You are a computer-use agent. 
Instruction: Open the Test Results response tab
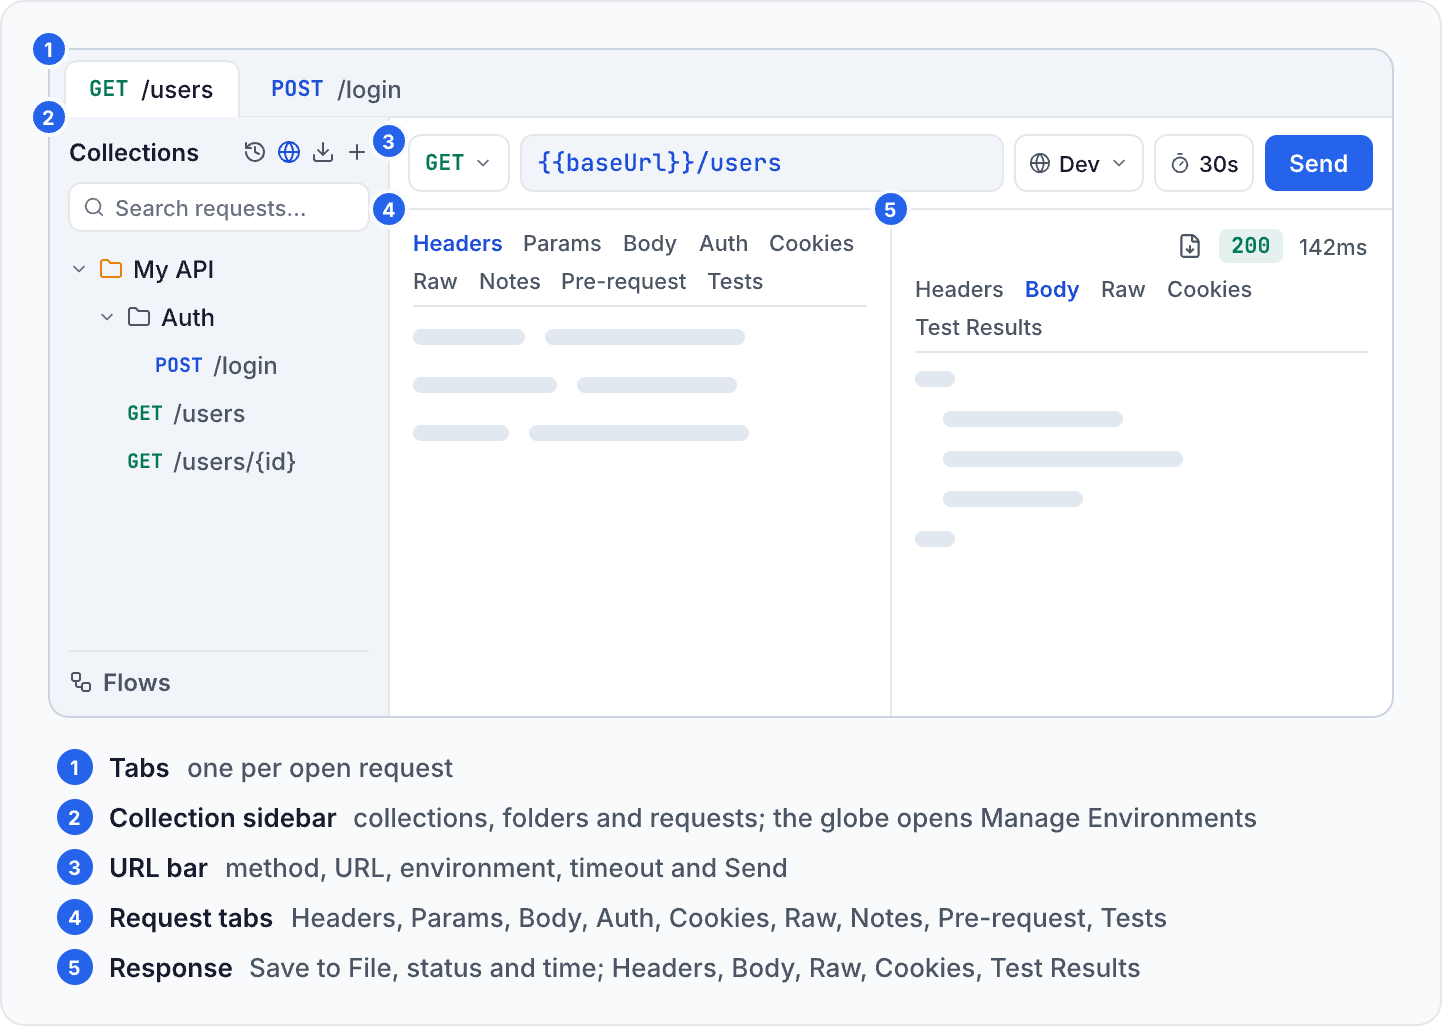click(979, 327)
